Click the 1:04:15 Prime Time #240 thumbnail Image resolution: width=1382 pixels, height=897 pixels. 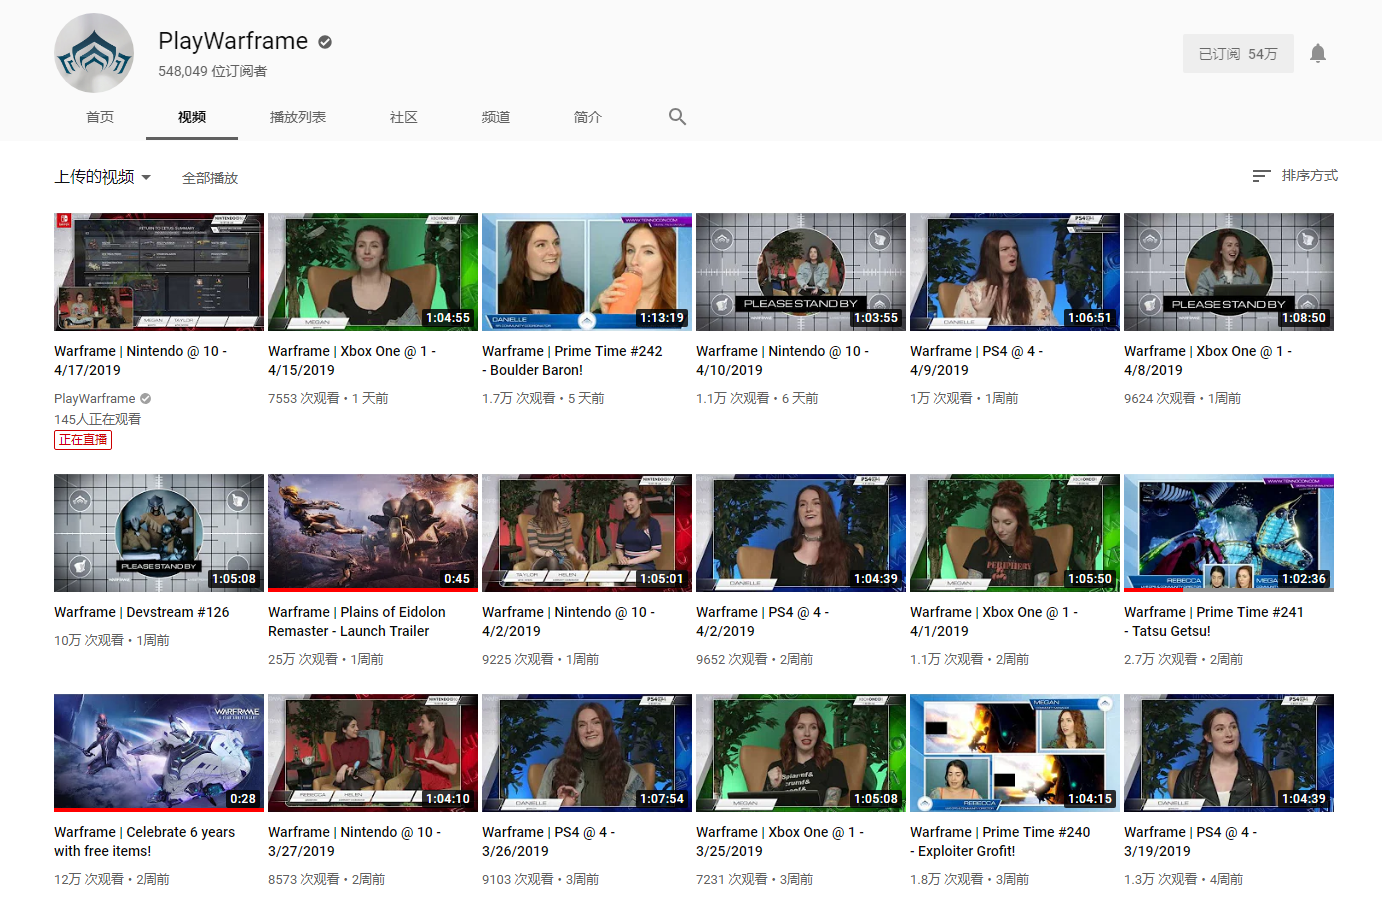point(1015,753)
